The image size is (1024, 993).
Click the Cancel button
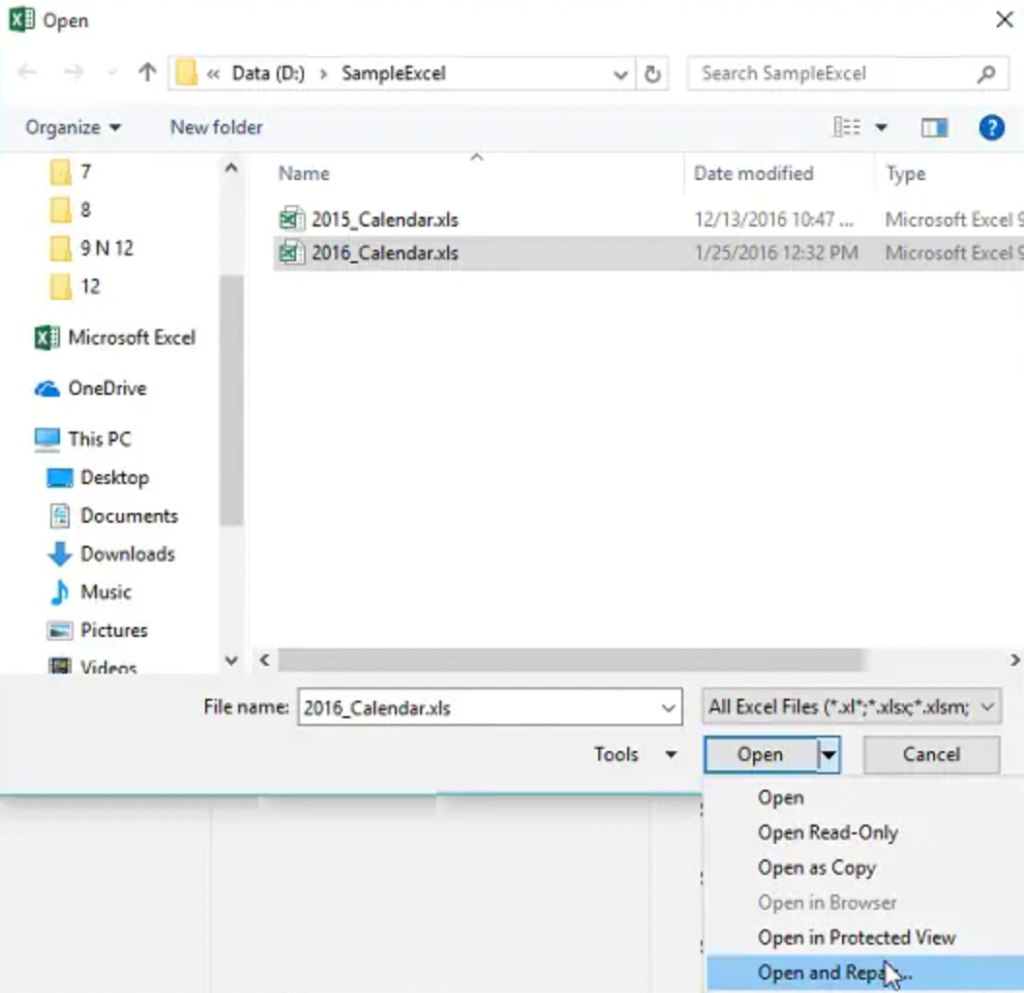click(x=930, y=754)
